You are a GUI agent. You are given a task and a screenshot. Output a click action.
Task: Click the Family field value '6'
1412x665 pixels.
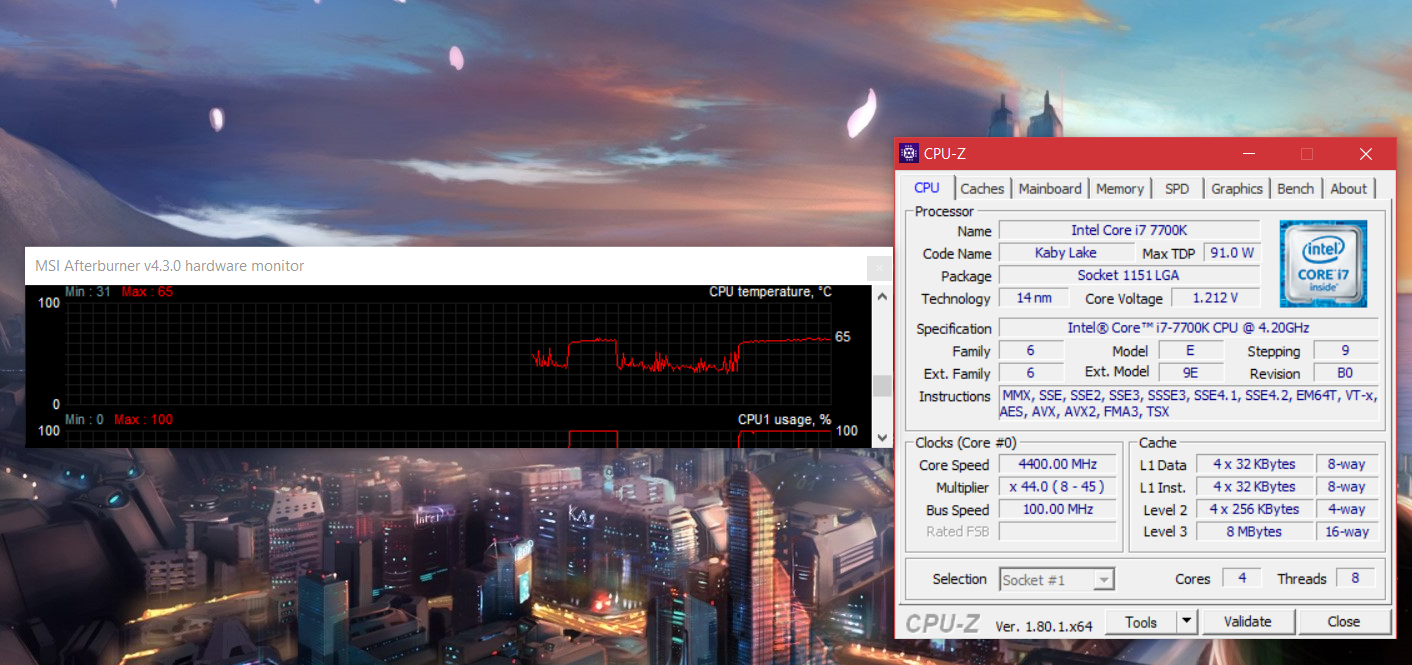click(1031, 351)
